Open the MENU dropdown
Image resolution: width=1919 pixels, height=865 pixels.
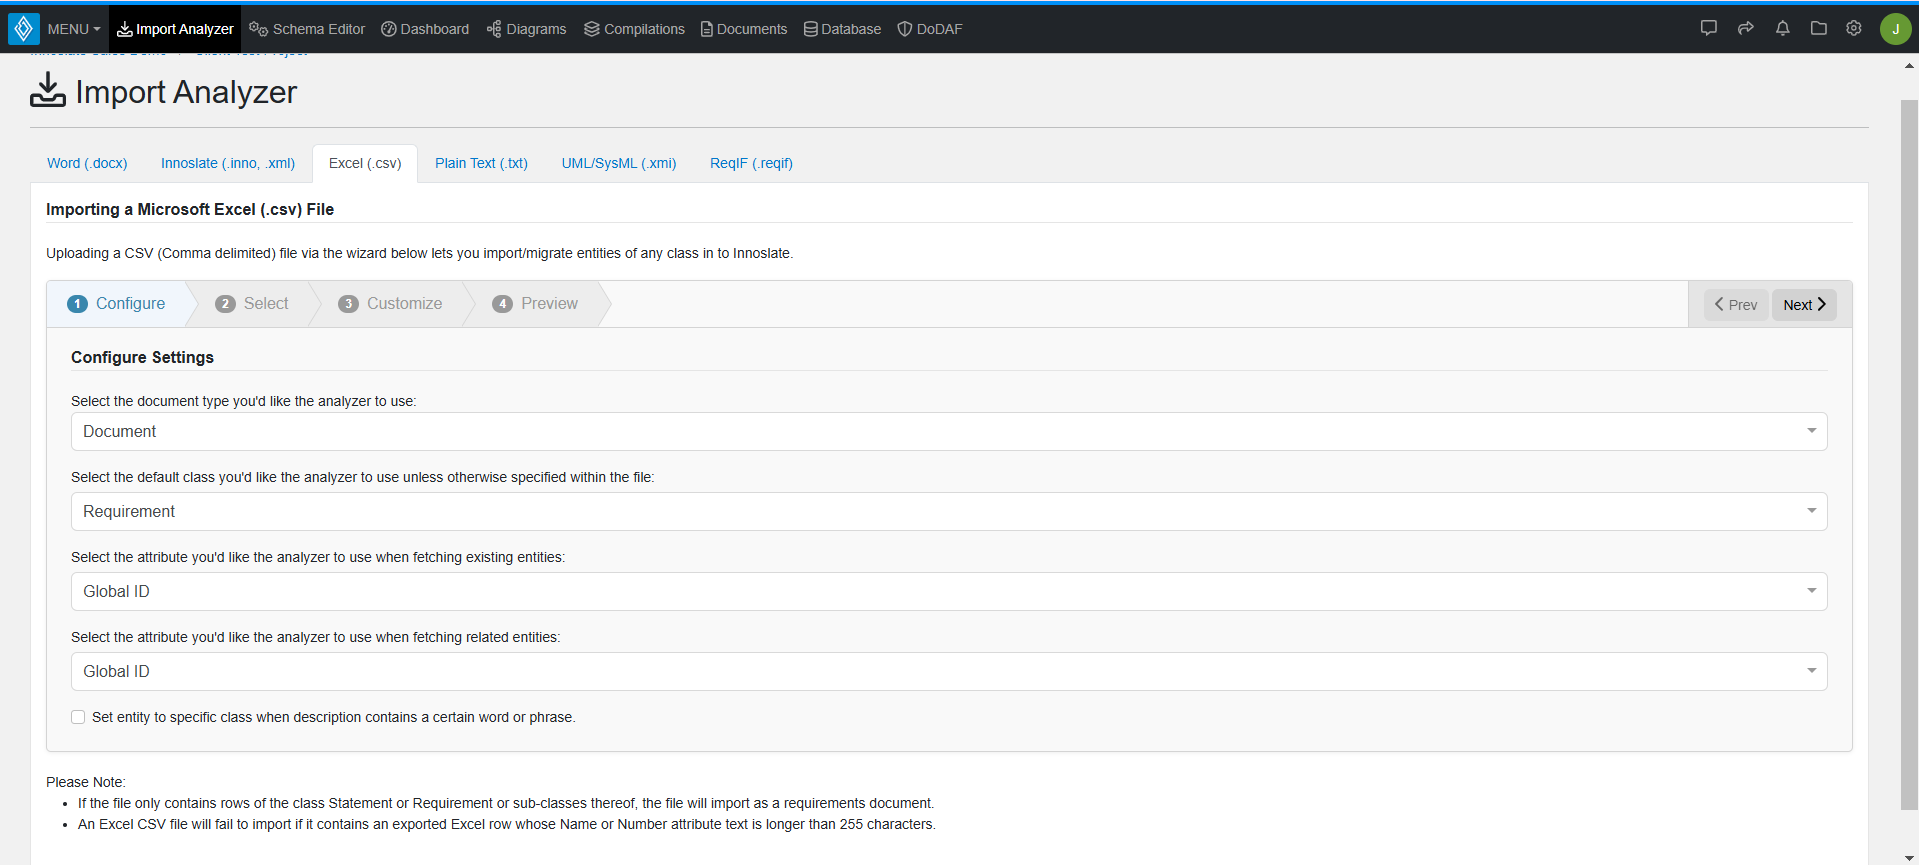tap(74, 29)
